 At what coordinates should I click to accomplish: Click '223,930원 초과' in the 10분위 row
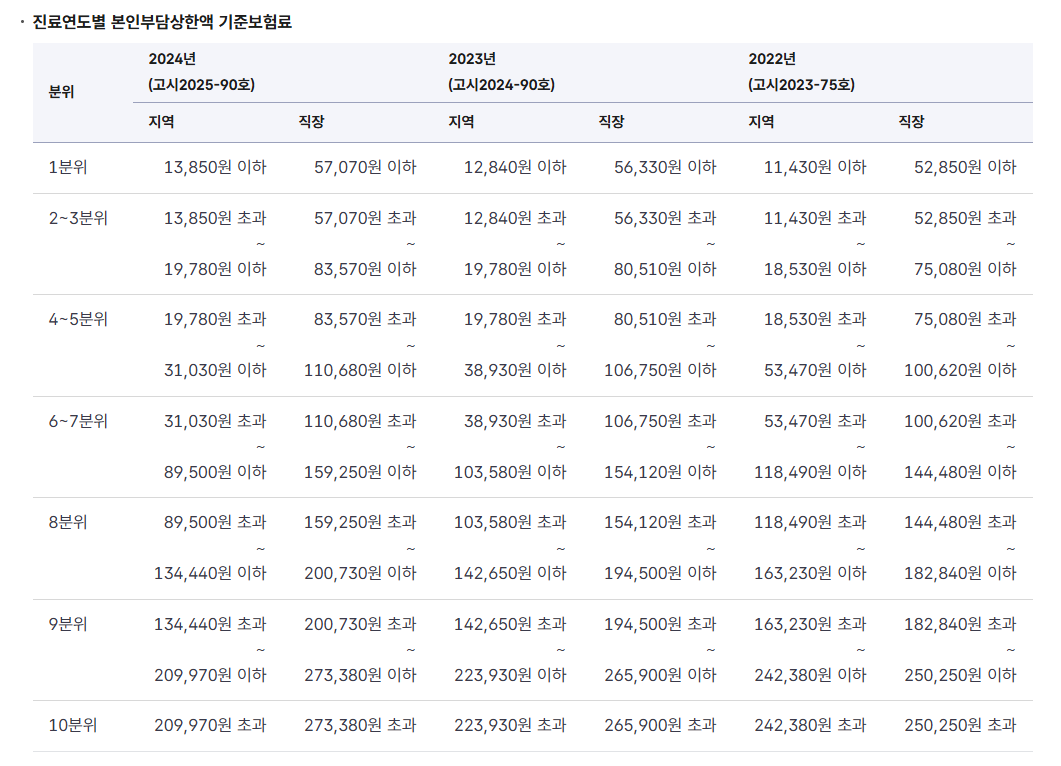pos(510,725)
